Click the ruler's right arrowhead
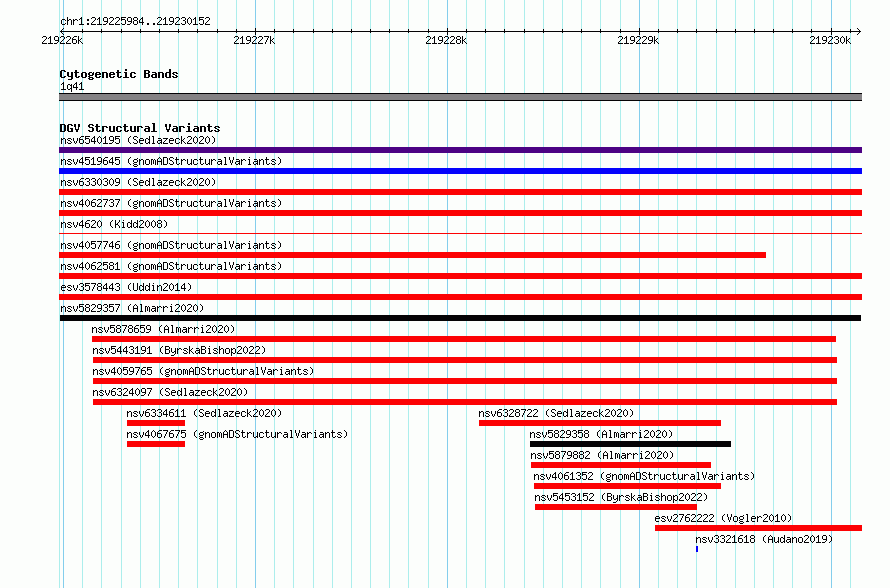890x588 pixels. (859, 31)
